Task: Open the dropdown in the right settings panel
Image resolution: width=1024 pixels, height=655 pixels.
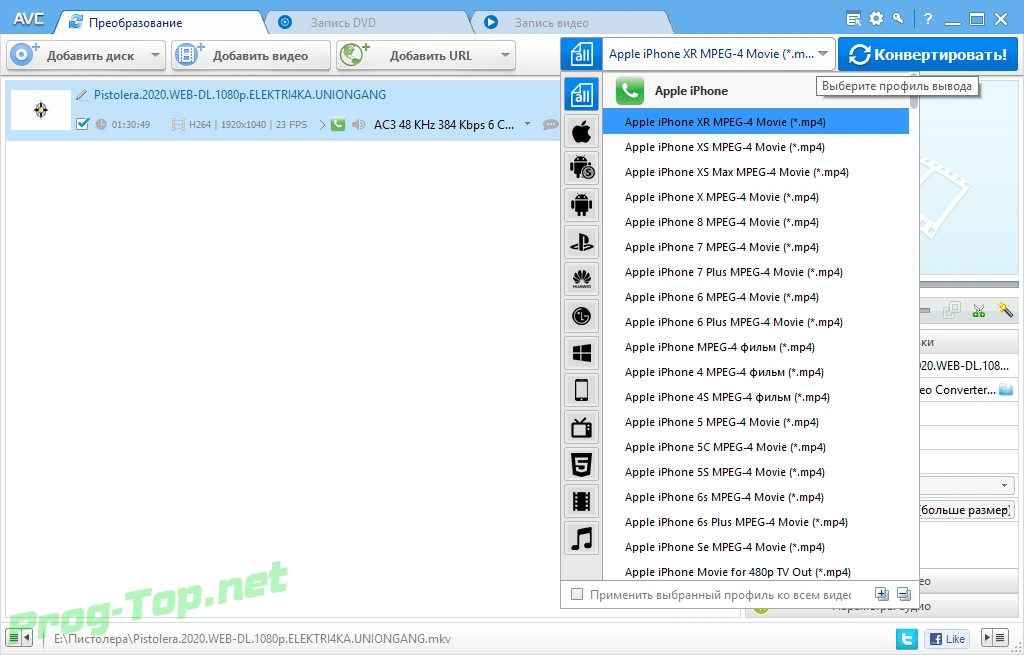Action: [x=1004, y=485]
